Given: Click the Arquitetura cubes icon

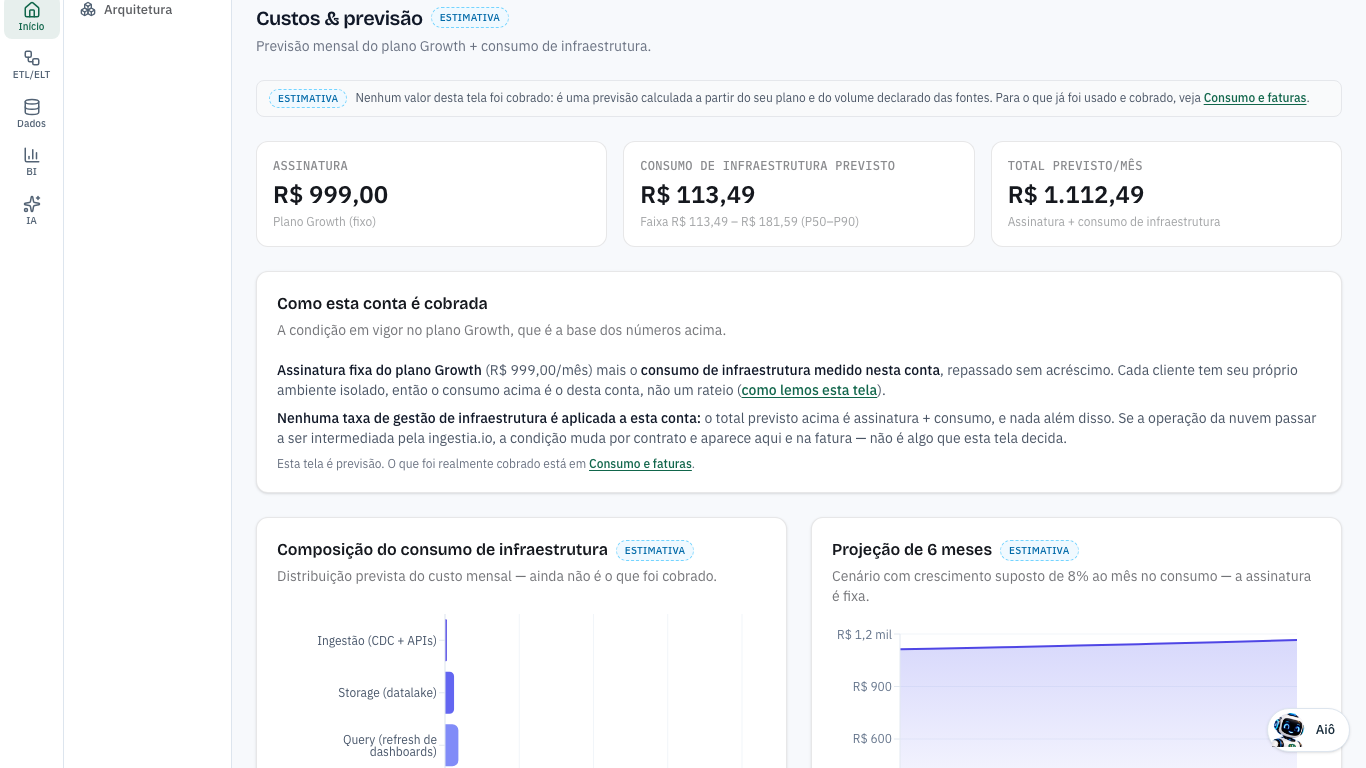Looking at the screenshot, I should tap(88, 10).
